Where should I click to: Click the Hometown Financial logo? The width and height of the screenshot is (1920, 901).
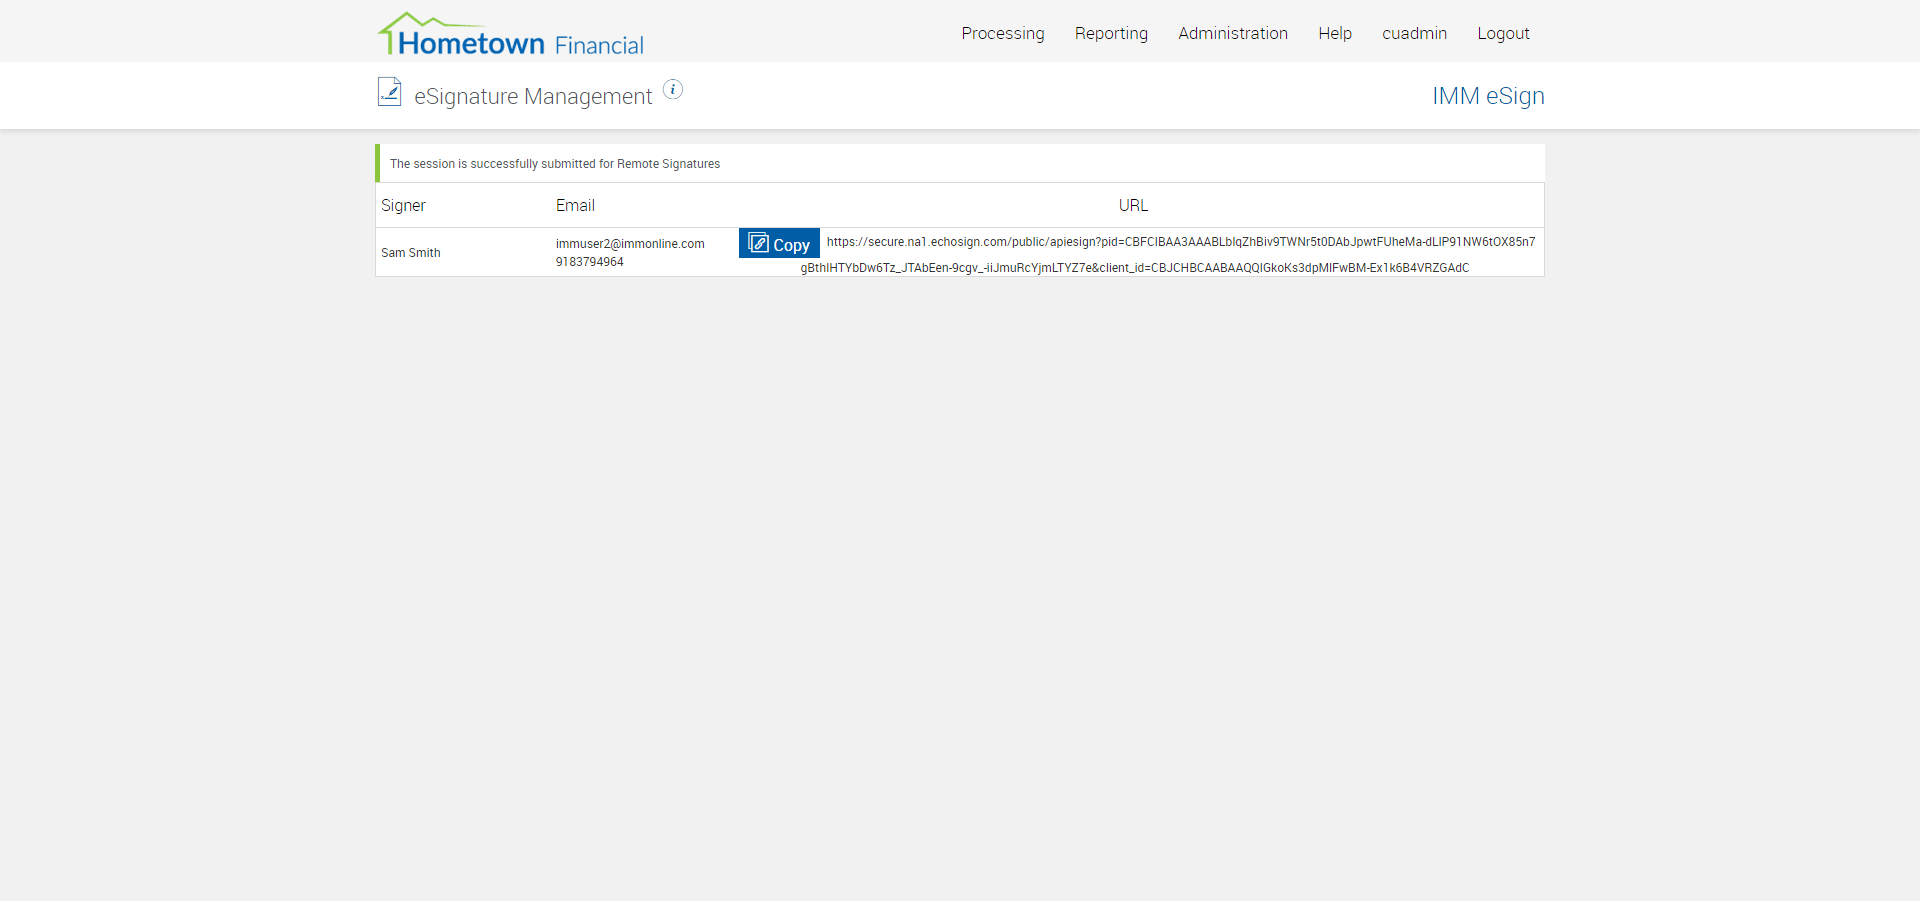point(511,34)
